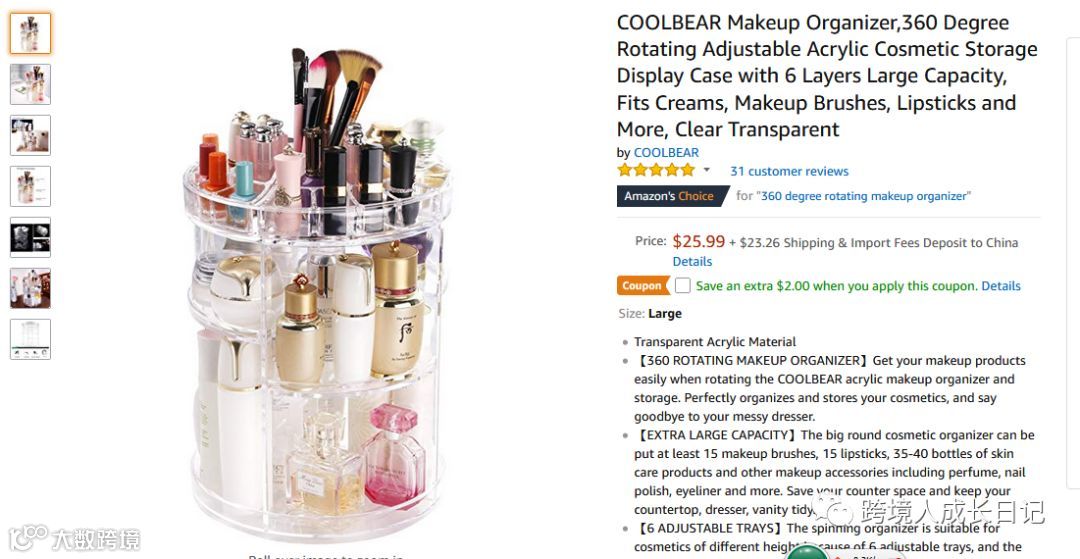Select the last product thumbnail image
Screen dimensions: 1080x559
(x=30, y=339)
